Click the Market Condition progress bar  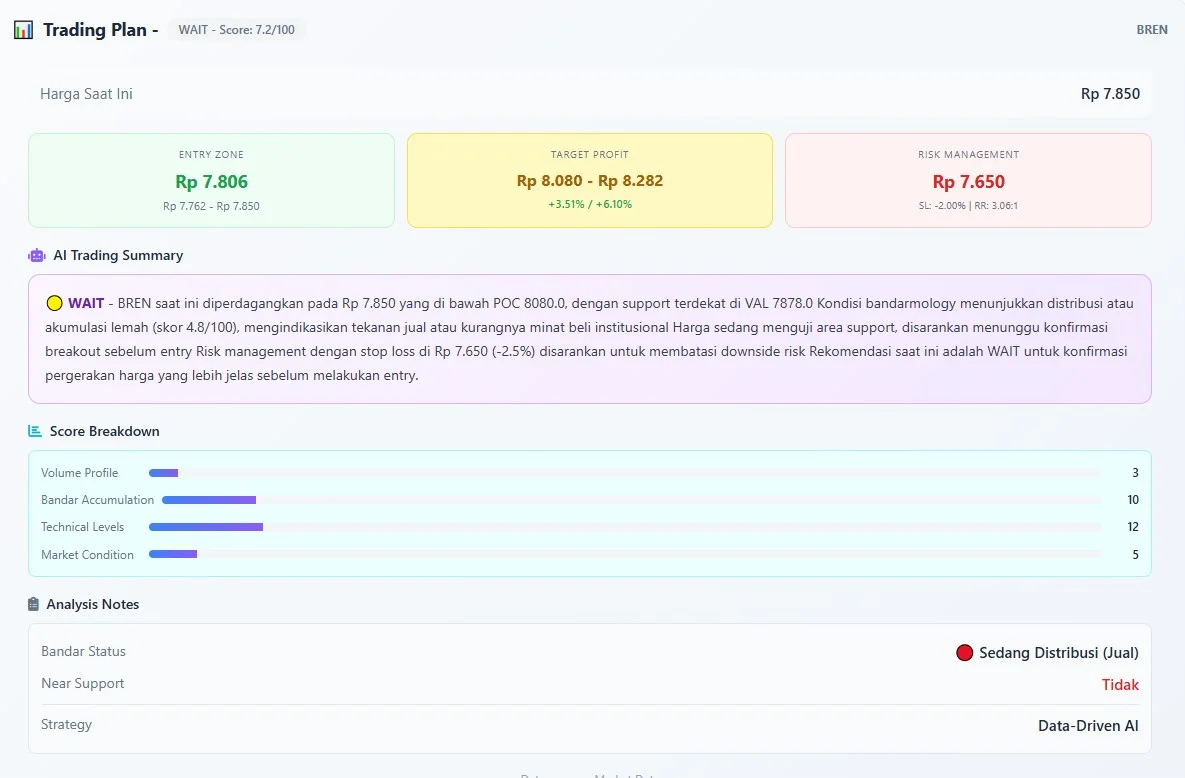[x=624, y=554]
